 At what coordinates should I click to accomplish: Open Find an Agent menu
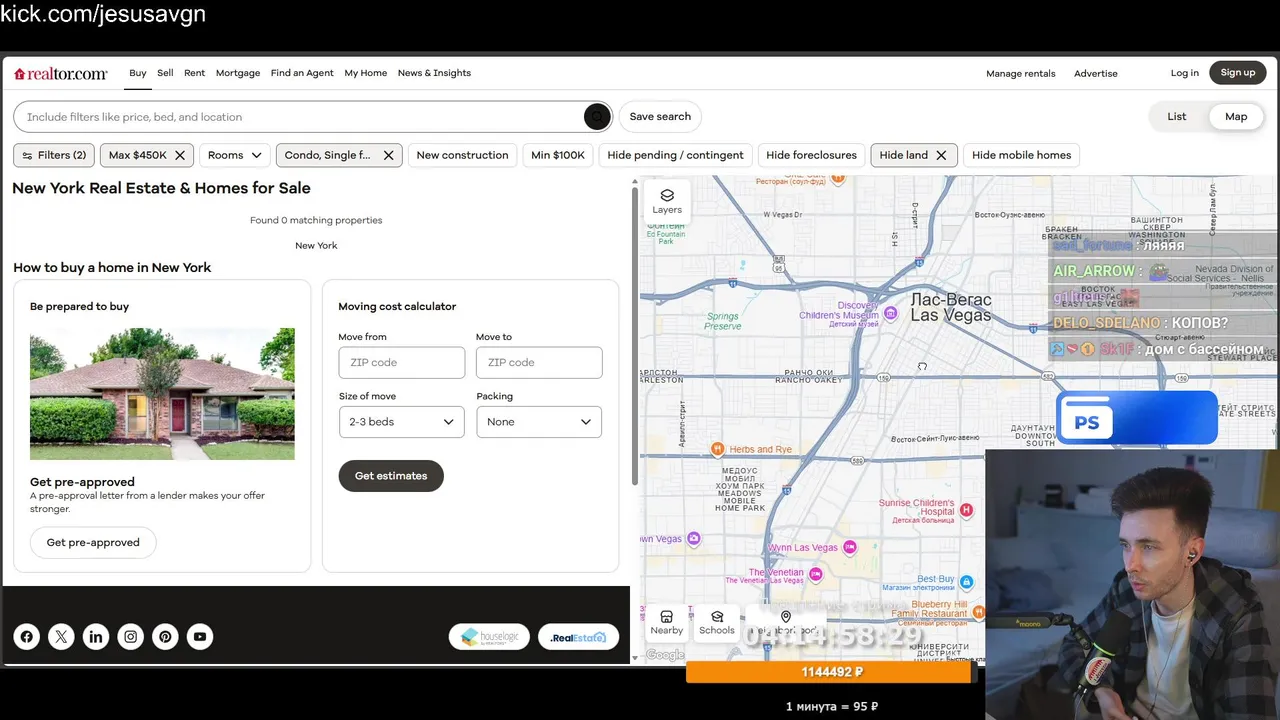coord(302,73)
